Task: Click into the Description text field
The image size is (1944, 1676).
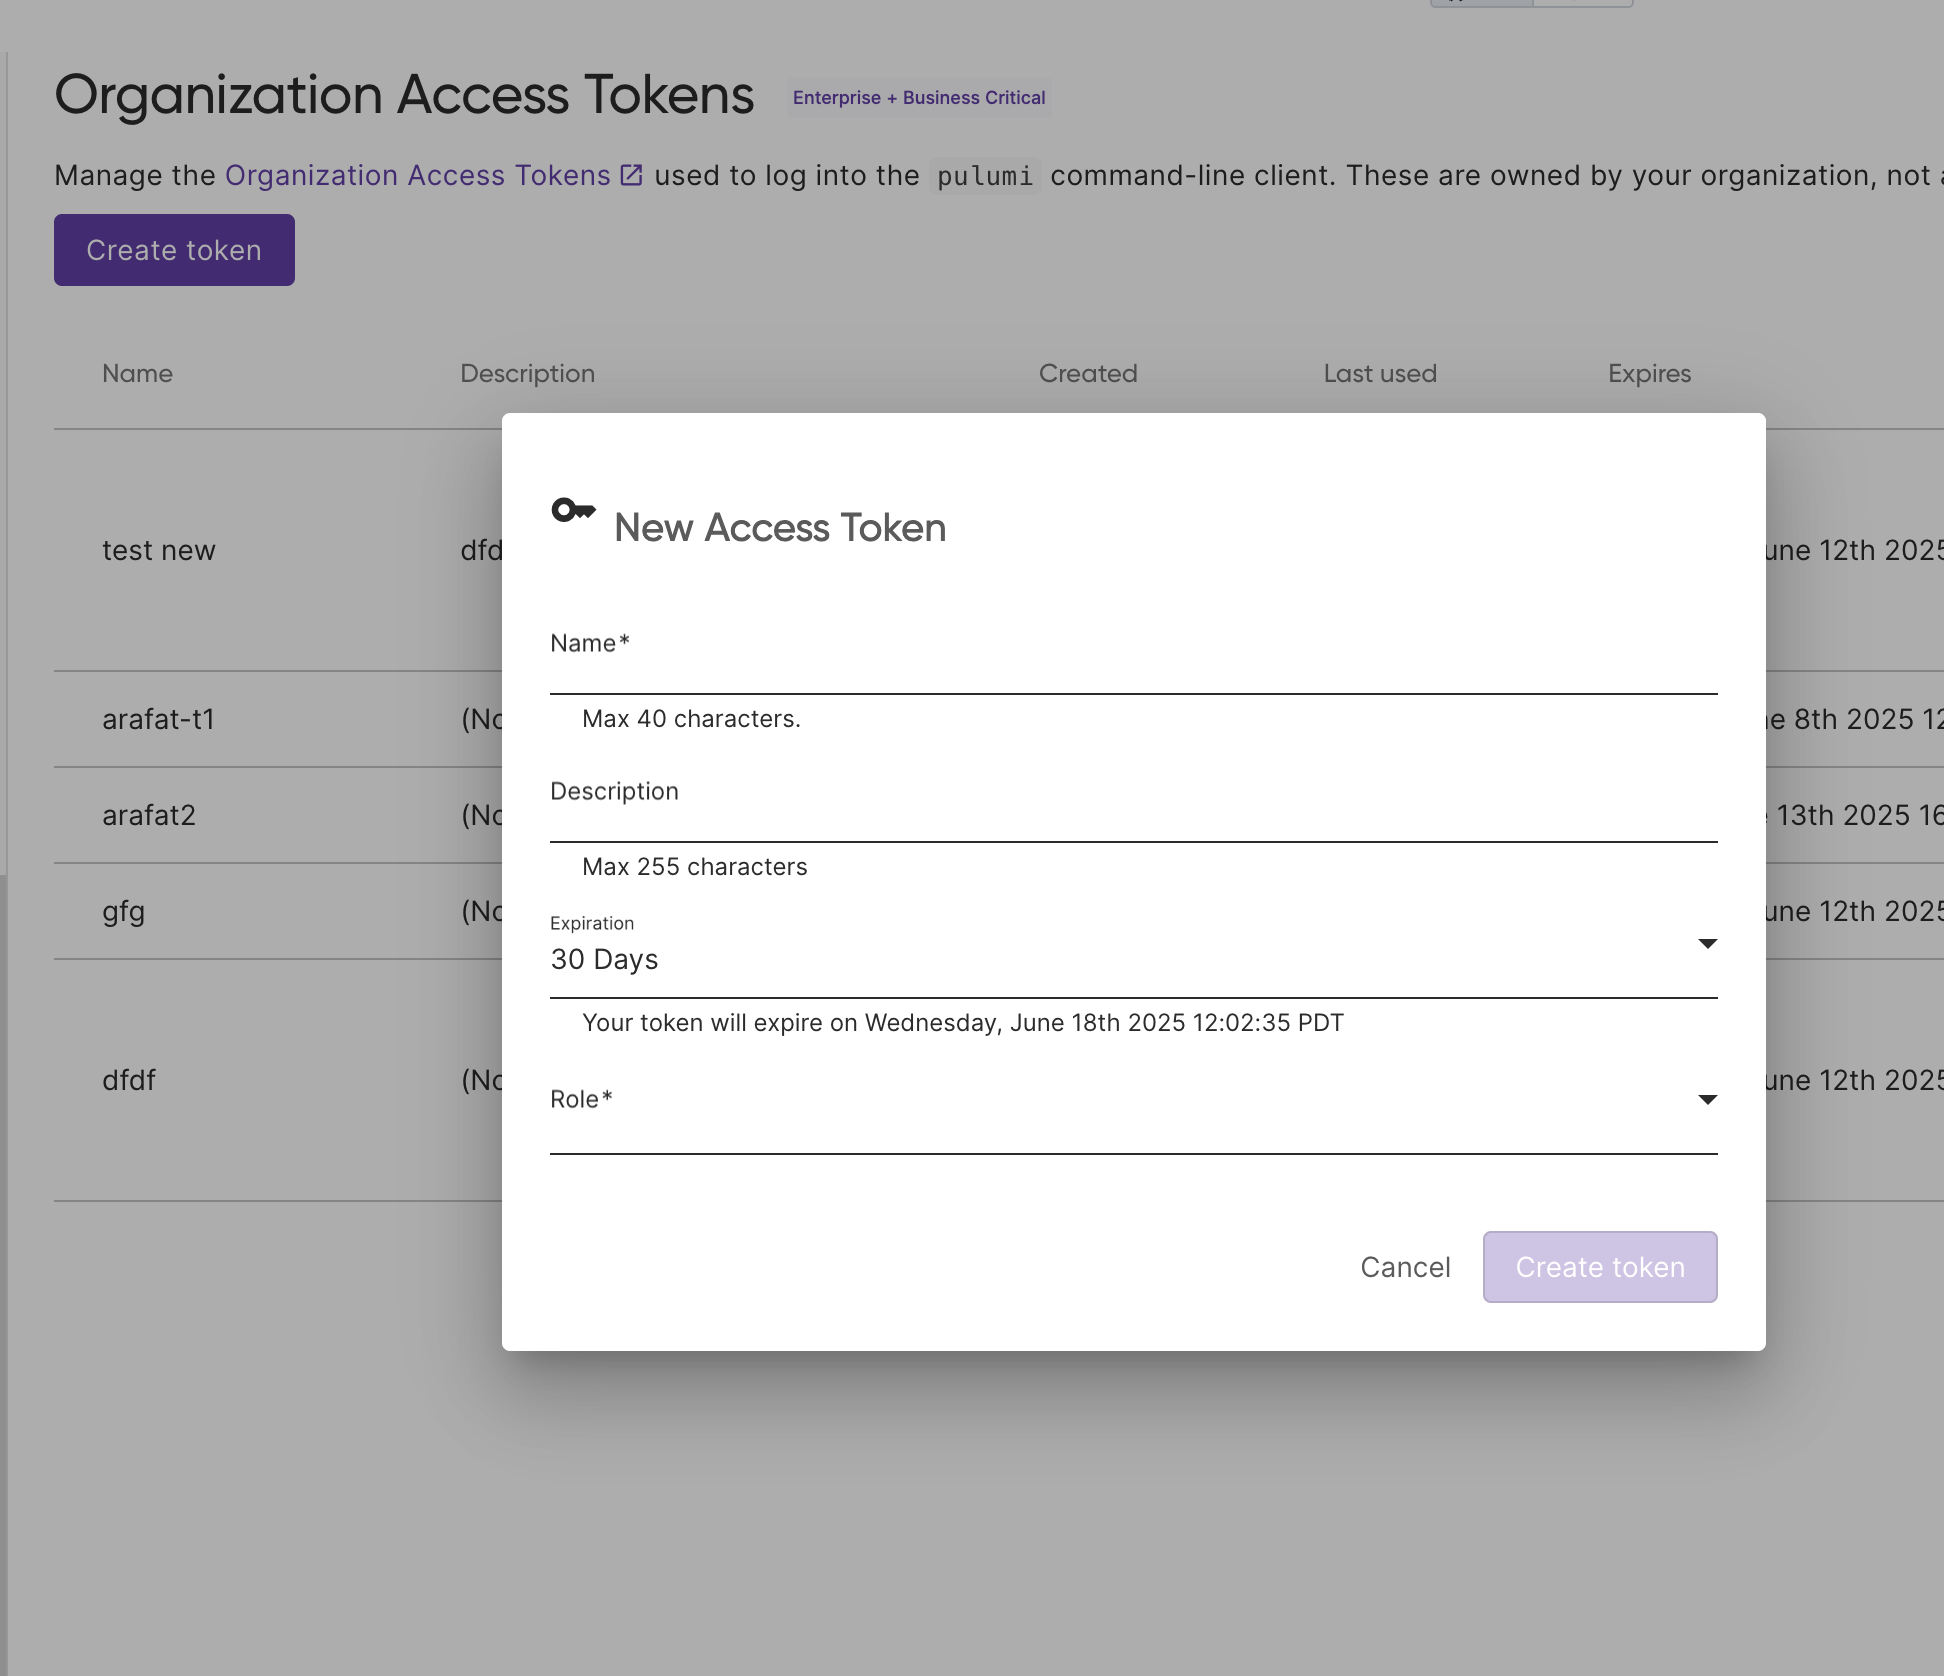Action: click(1132, 813)
